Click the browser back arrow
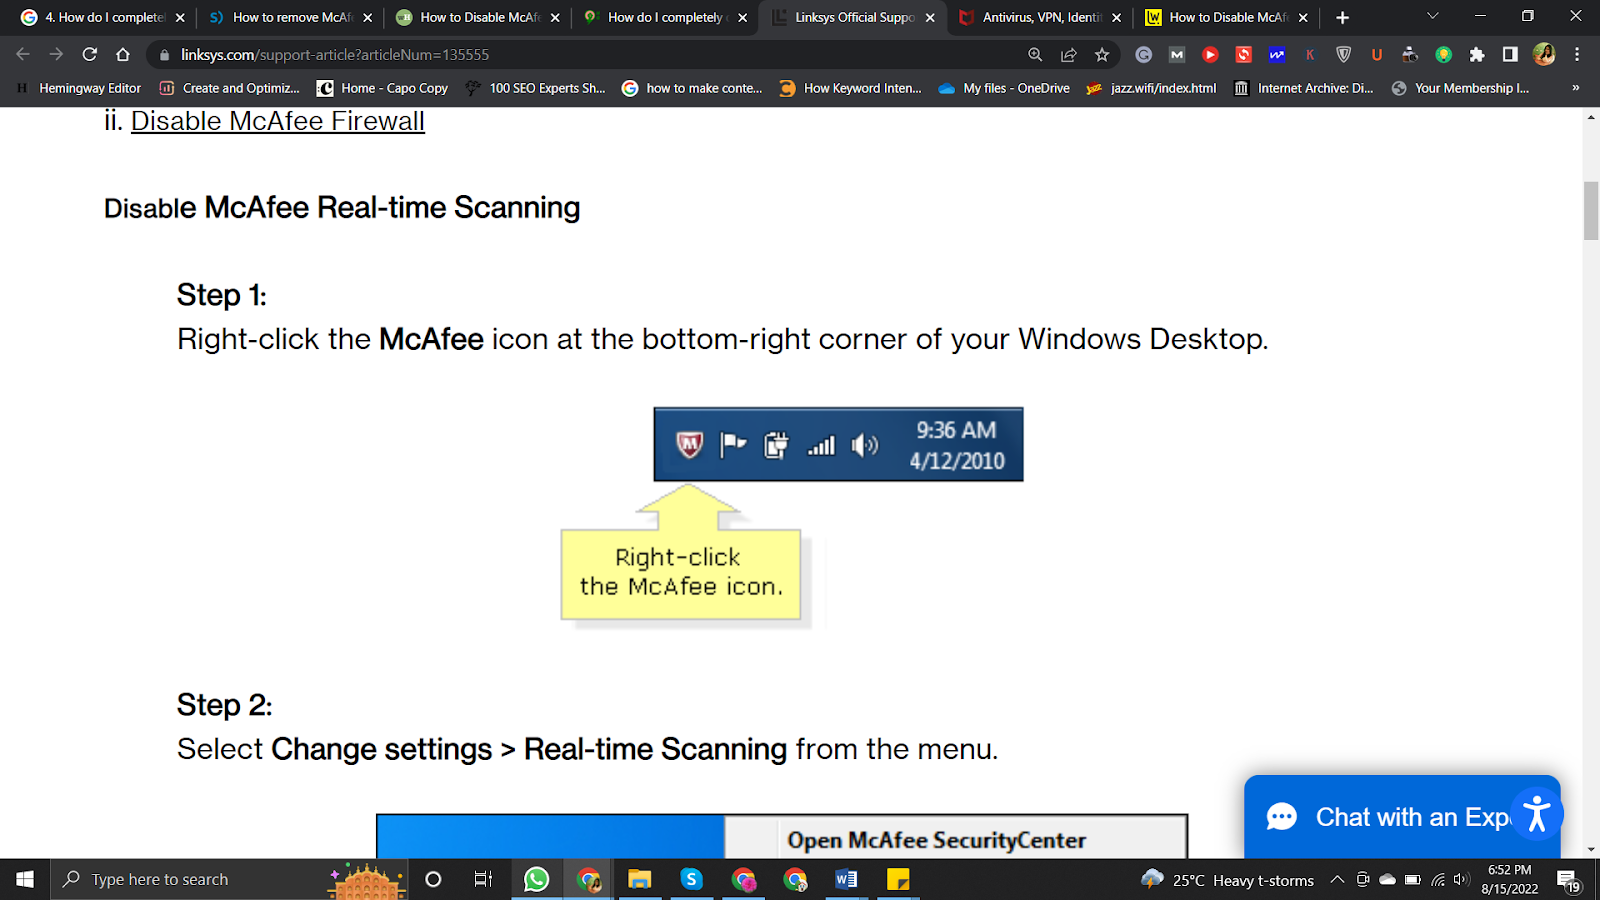The width and height of the screenshot is (1600, 900). click(23, 55)
